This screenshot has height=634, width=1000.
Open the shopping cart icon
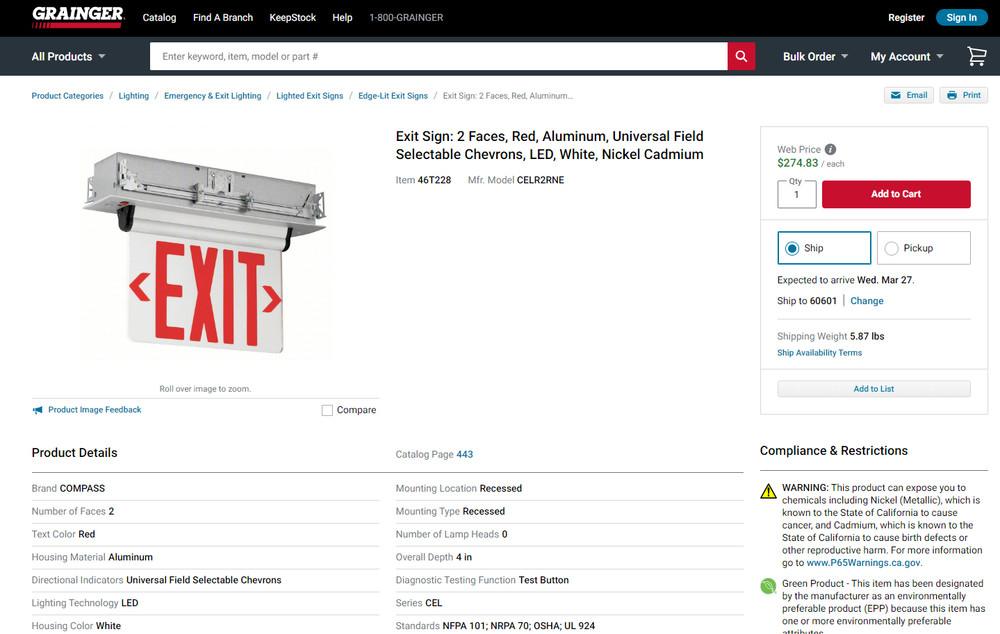[976, 56]
